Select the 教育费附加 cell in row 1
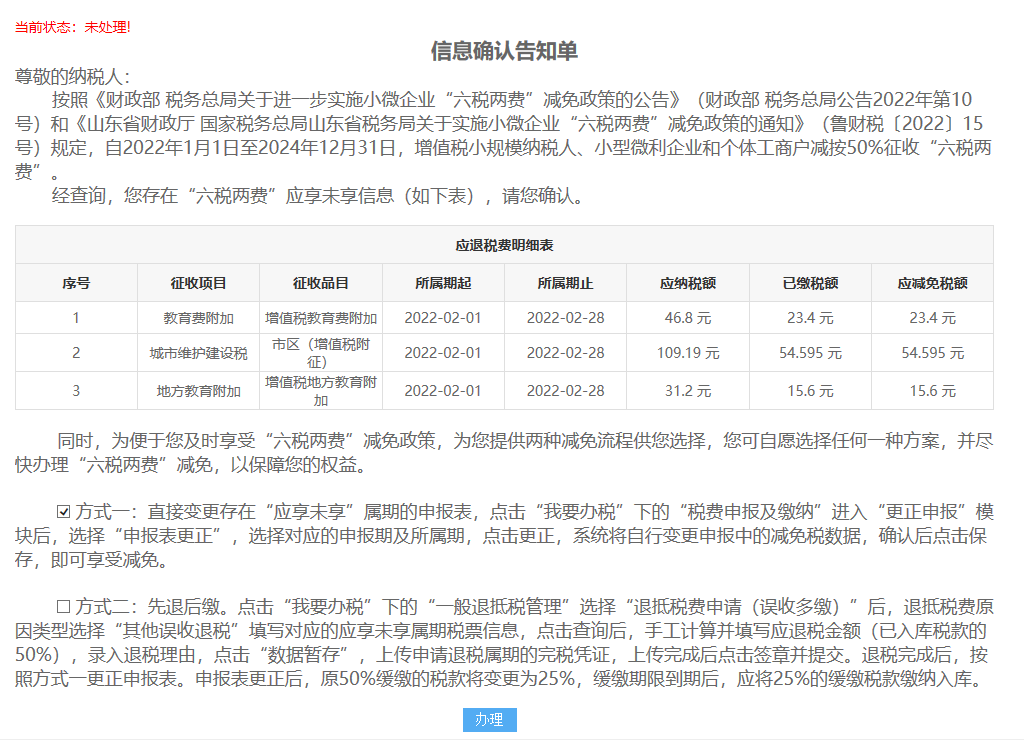 click(x=199, y=318)
